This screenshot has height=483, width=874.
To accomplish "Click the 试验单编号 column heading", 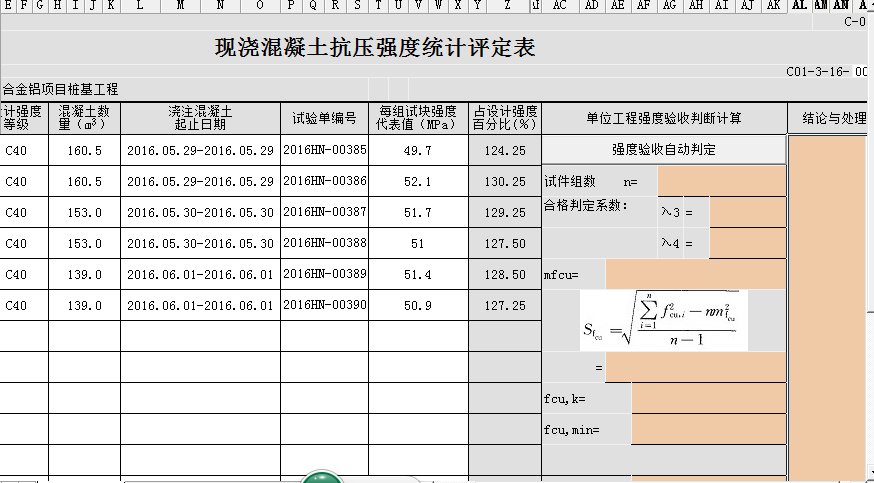I will tap(324, 118).
